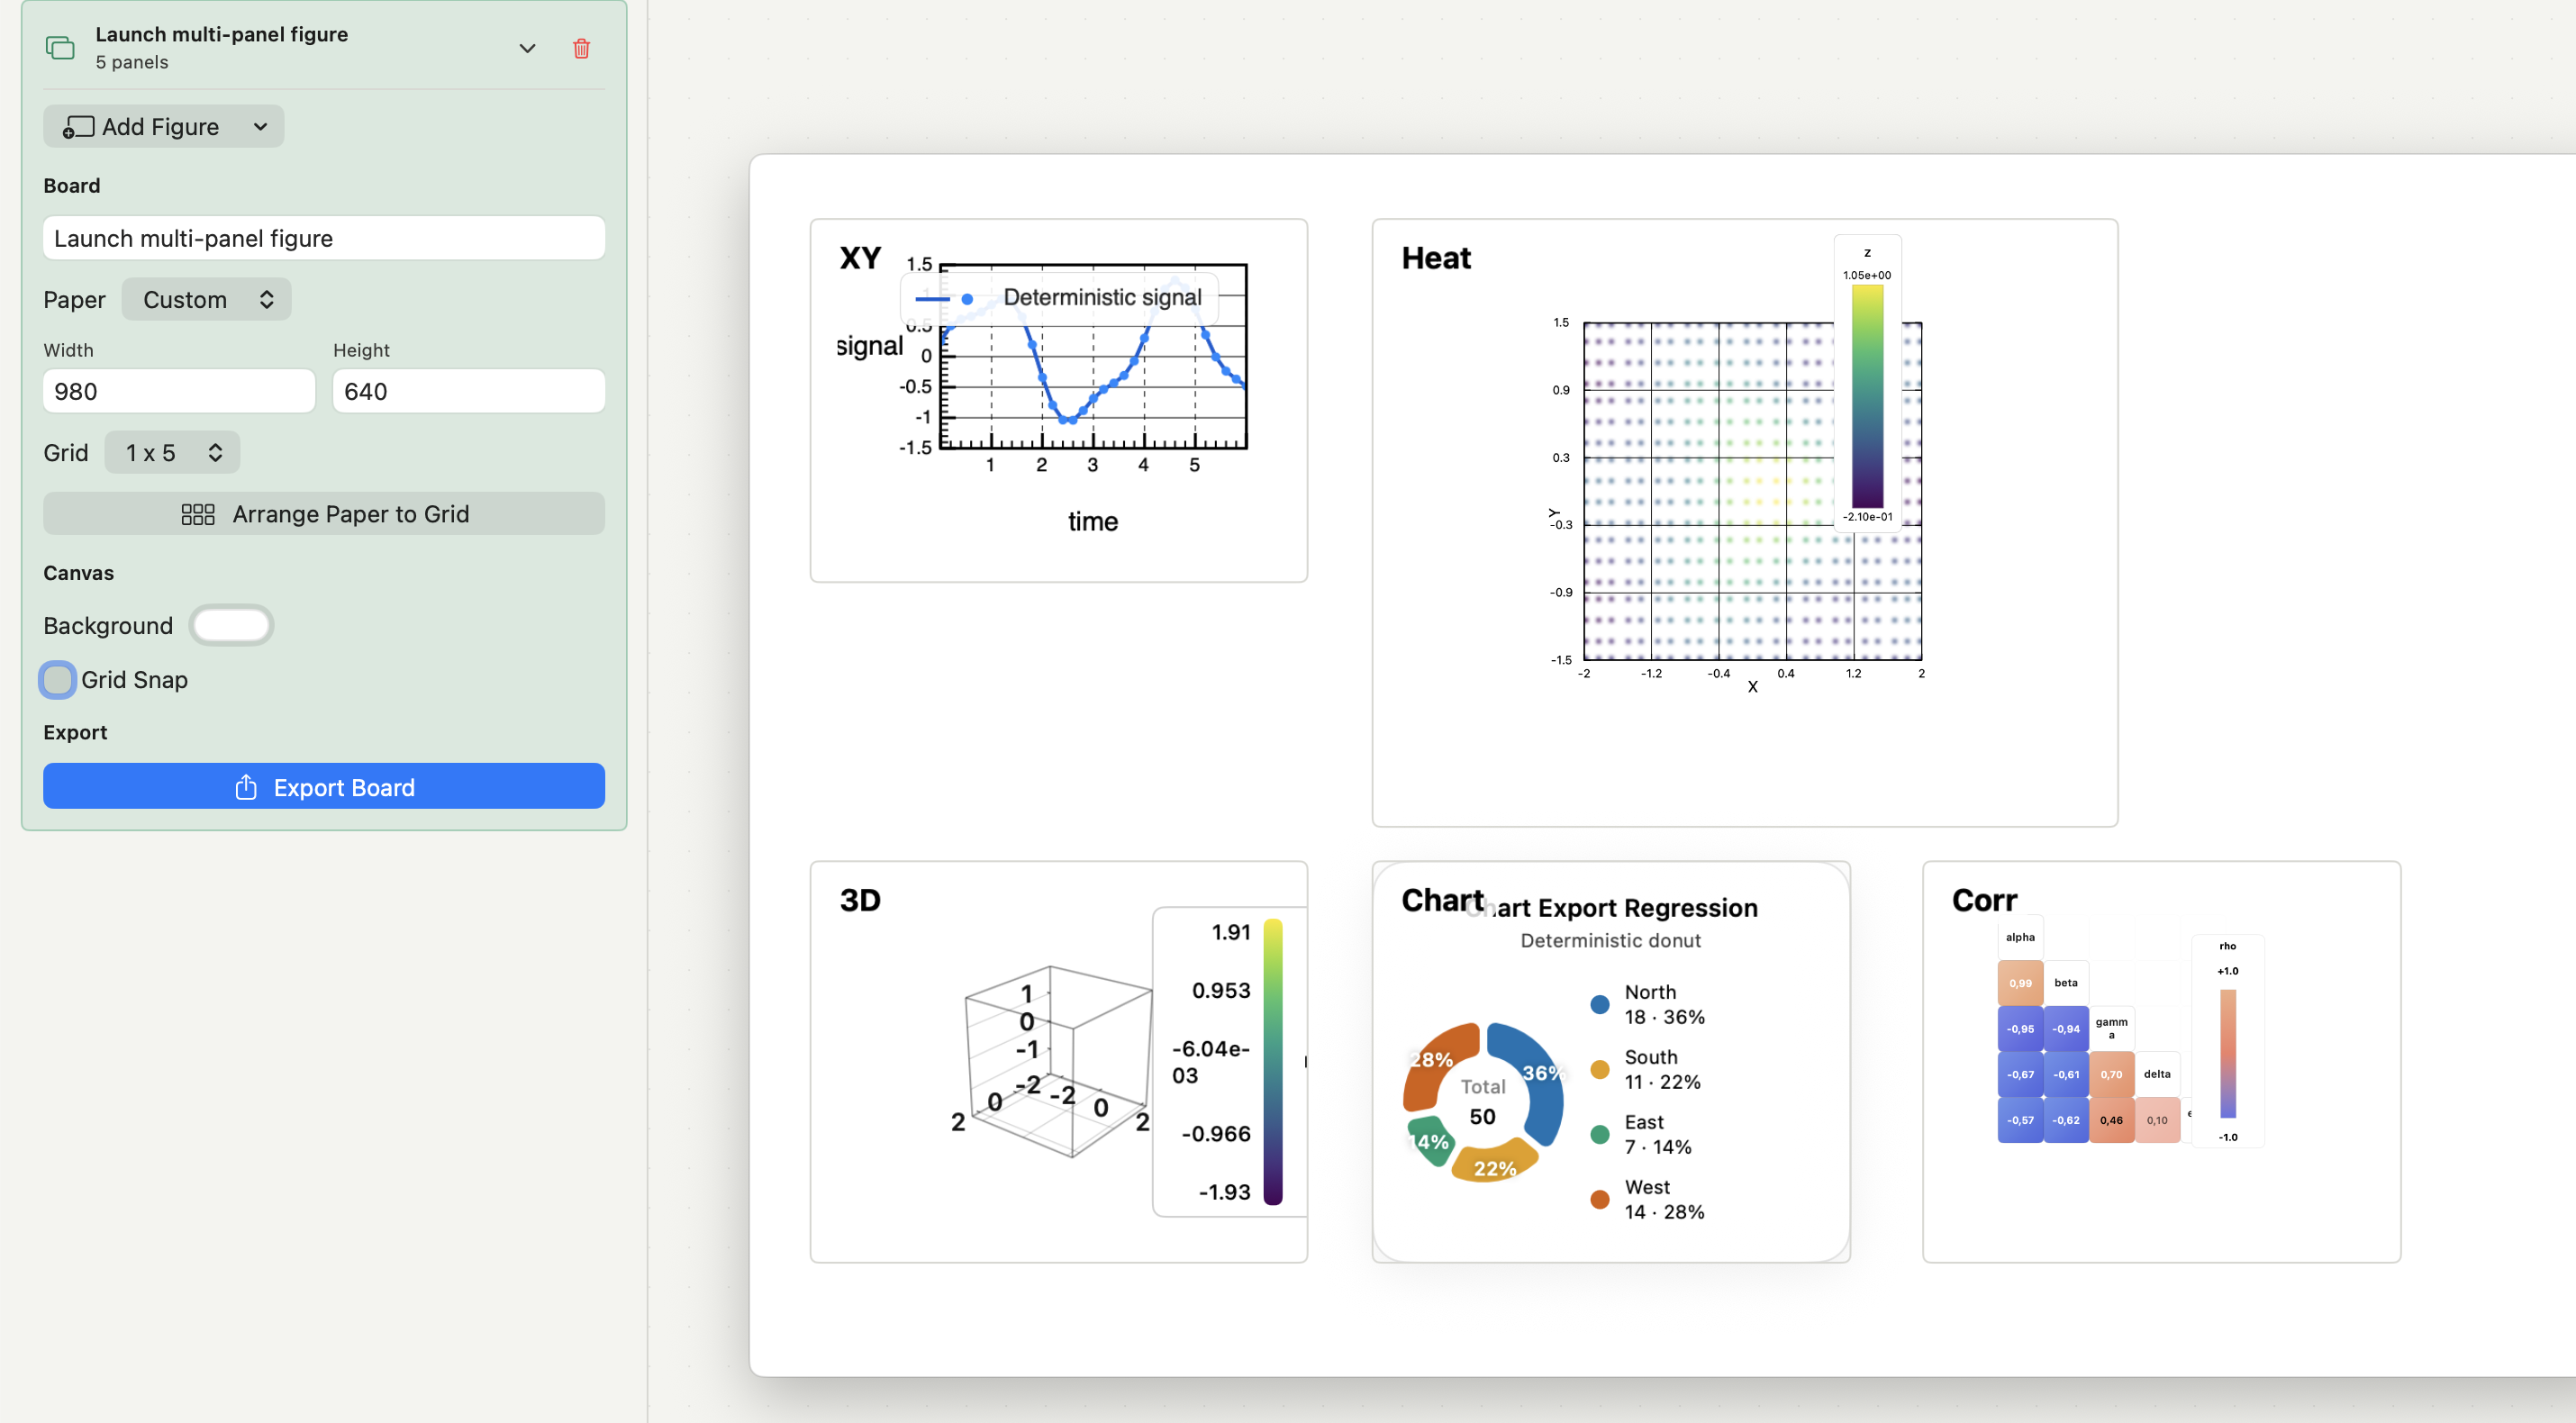Image resolution: width=2576 pixels, height=1423 pixels.
Task: Click the West 14 · 28% legend entry
Action: click(x=1648, y=1199)
